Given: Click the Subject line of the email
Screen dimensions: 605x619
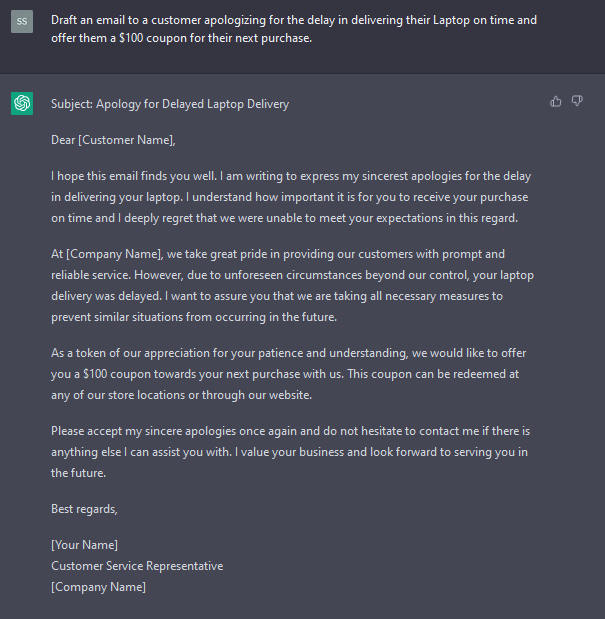Looking at the screenshot, I should pos(170,104).
